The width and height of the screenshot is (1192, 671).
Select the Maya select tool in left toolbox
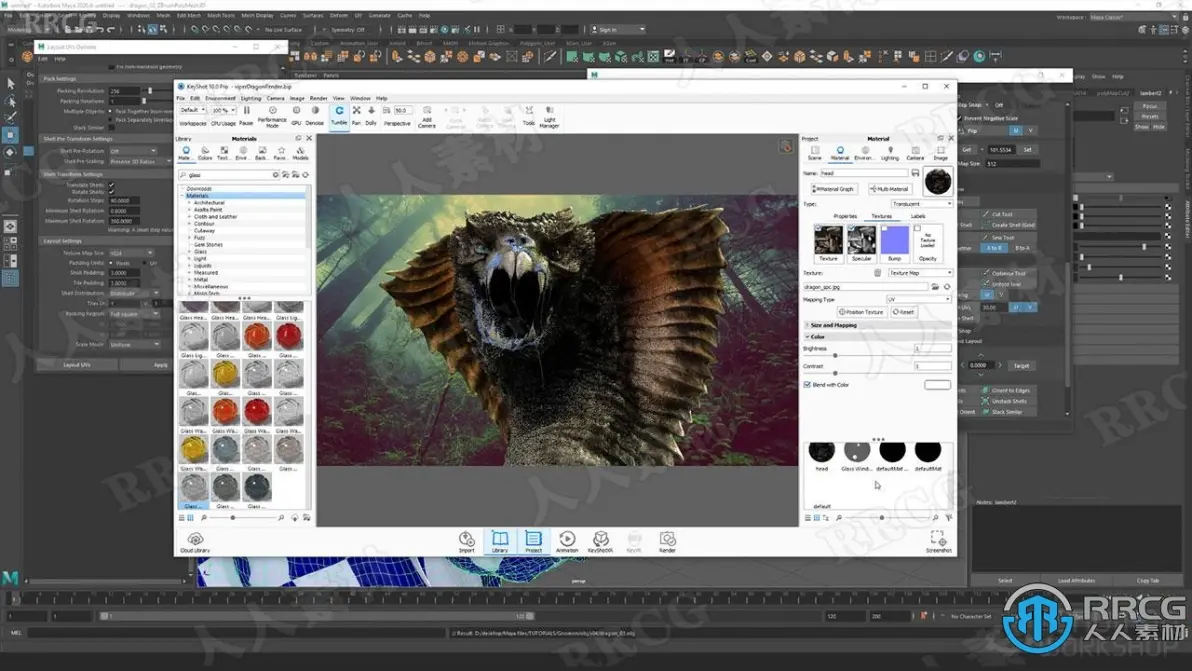(x=11, y=83)
